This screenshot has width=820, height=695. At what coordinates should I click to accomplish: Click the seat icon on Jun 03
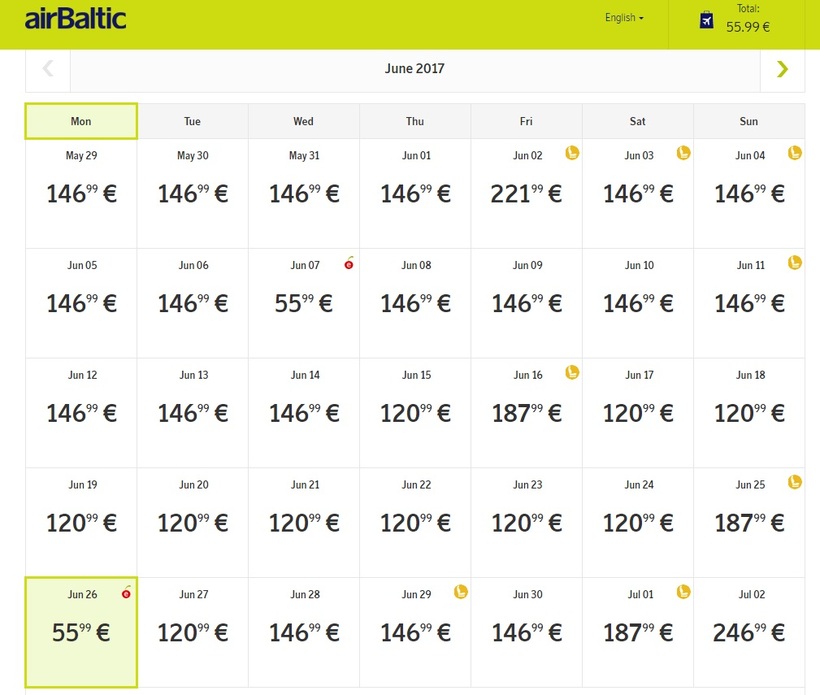pyautogui.click(x=684, y=153)
